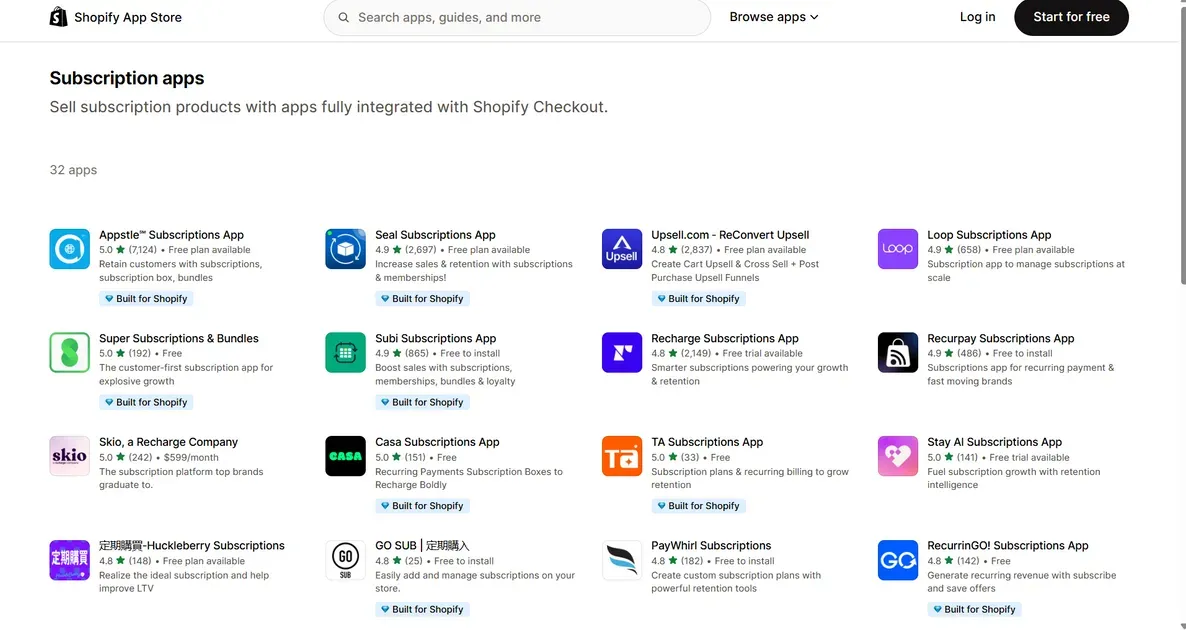
Task: Open Stay AI Subscriptions App title link
Action: tap(995, 442)
